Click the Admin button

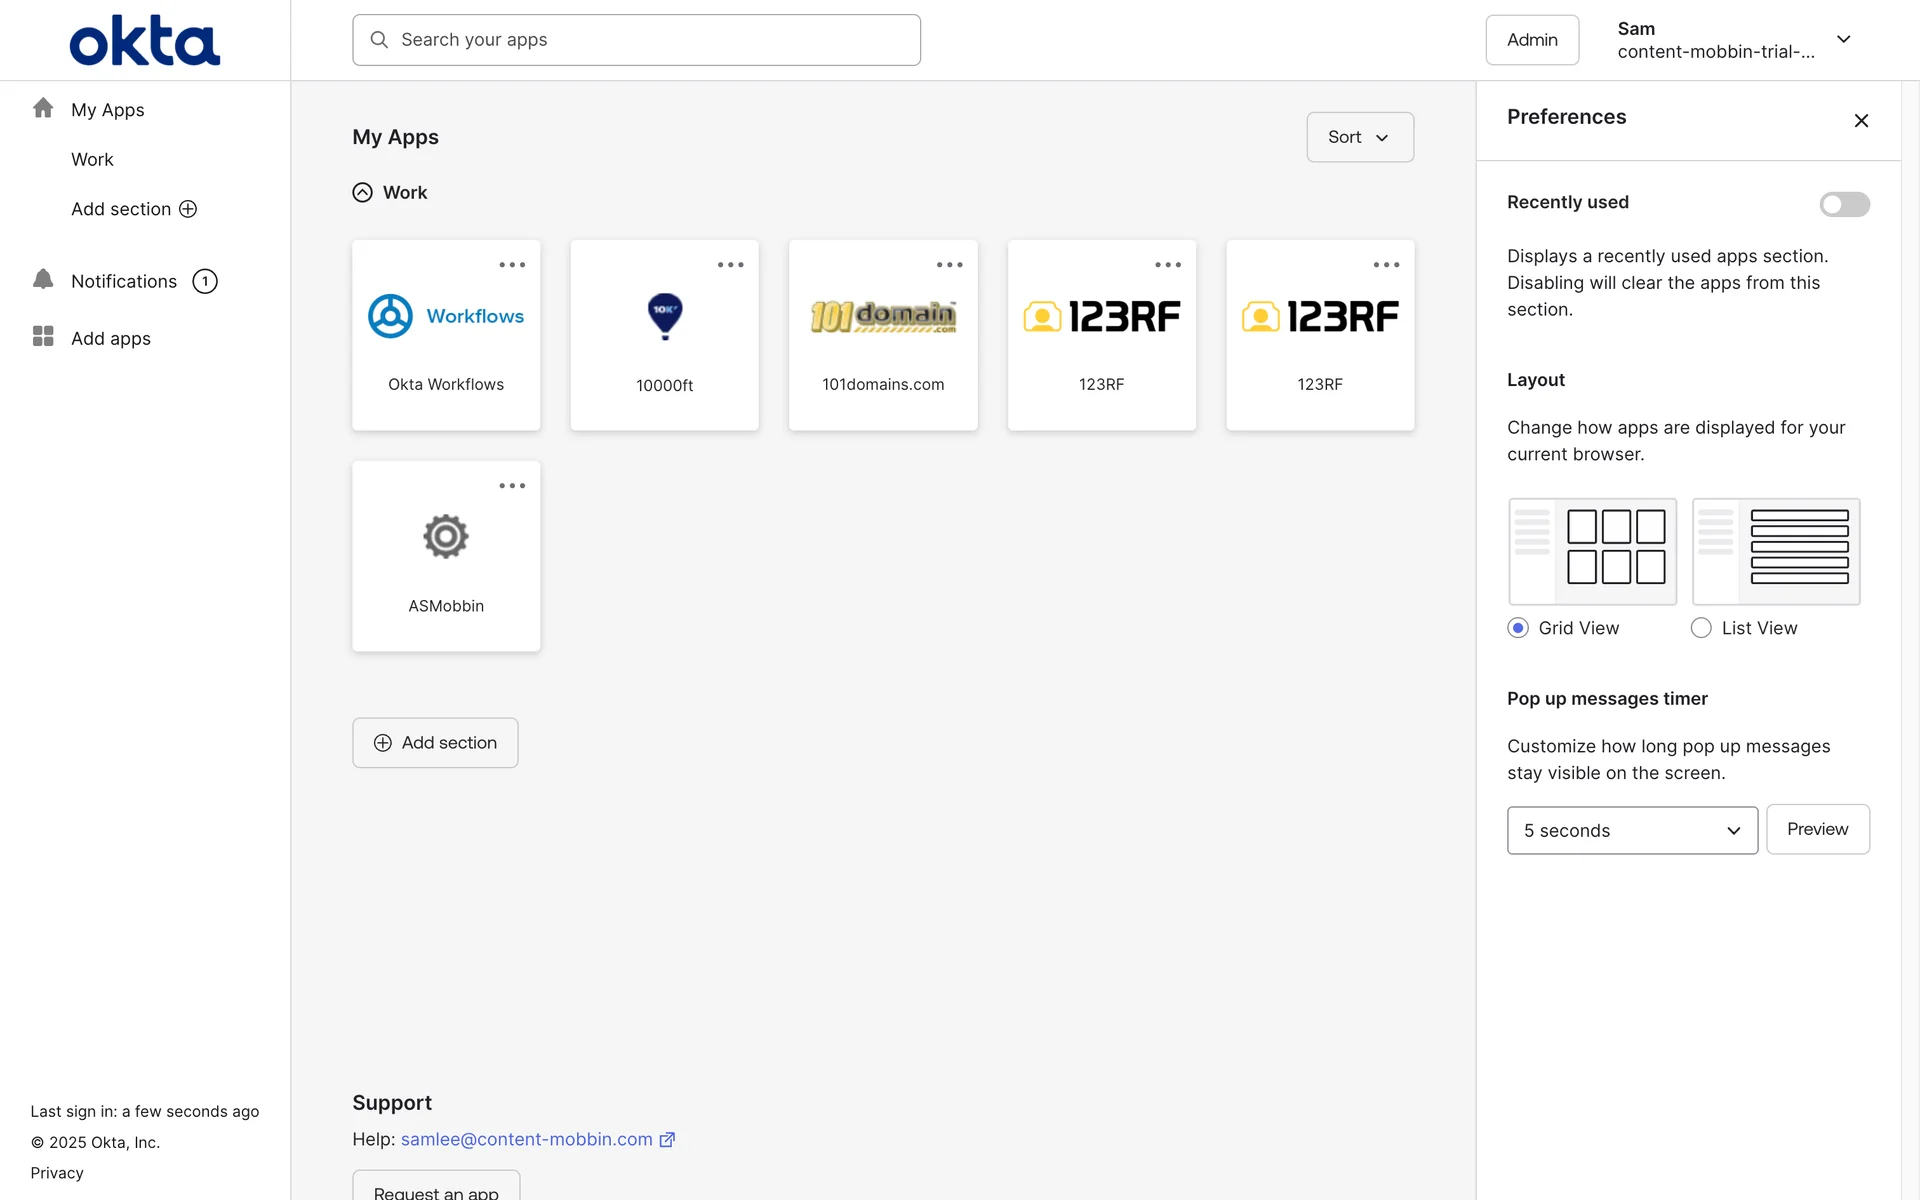point(1531,40)
